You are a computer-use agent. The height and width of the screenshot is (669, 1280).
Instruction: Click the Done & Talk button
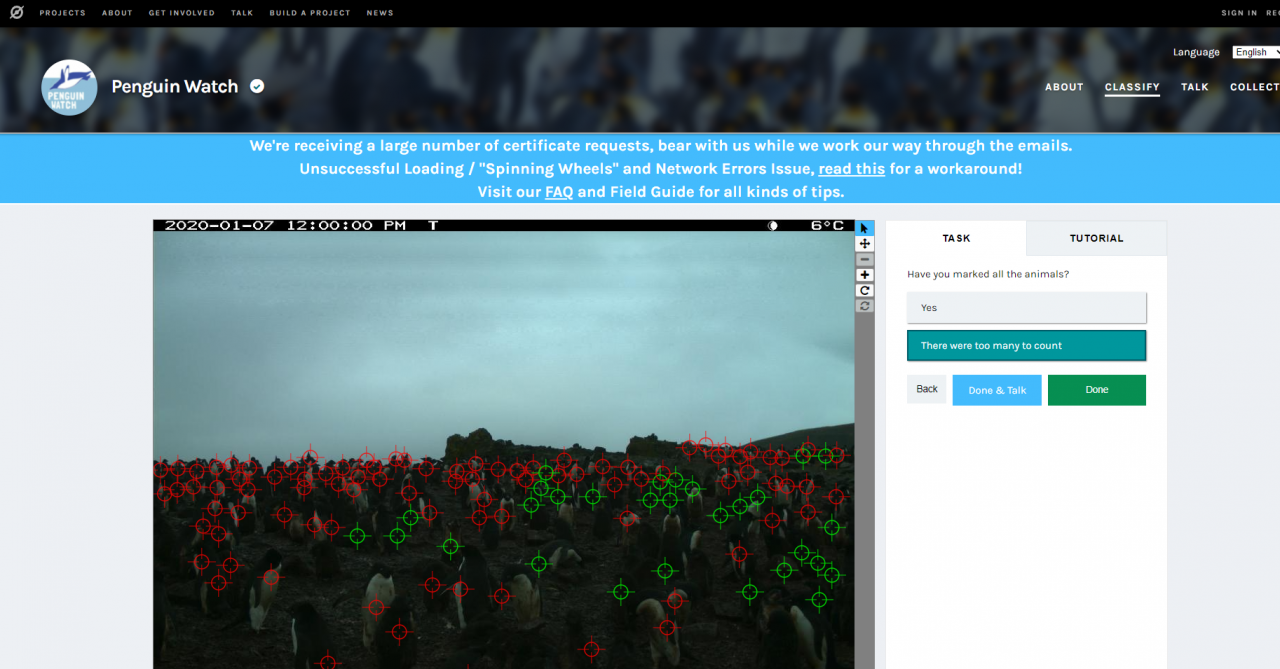coord(997,390)
